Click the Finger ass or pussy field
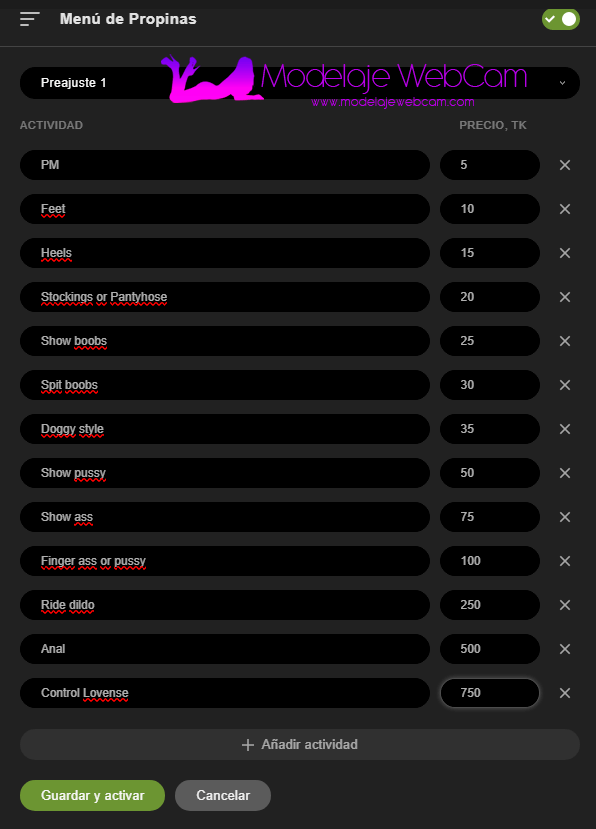596x829 pixels. (225, 561)
